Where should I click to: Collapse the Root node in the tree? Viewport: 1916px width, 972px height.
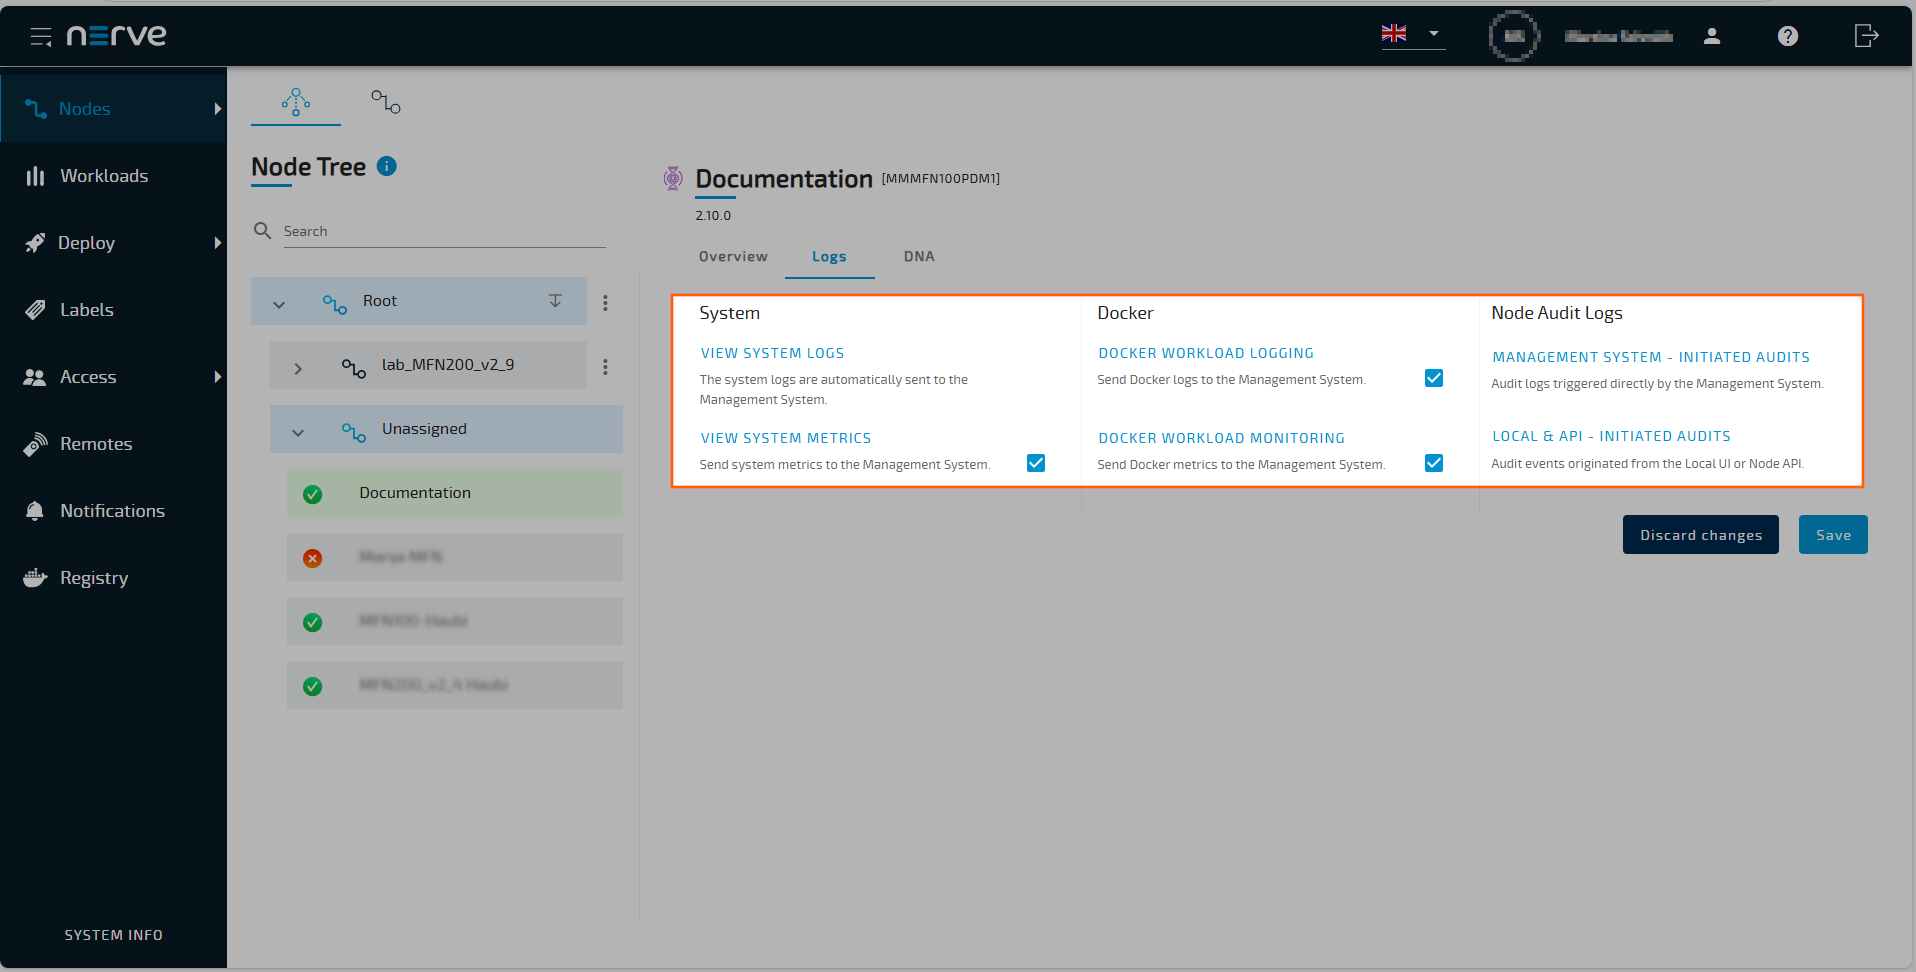click(x=279, y=301)
